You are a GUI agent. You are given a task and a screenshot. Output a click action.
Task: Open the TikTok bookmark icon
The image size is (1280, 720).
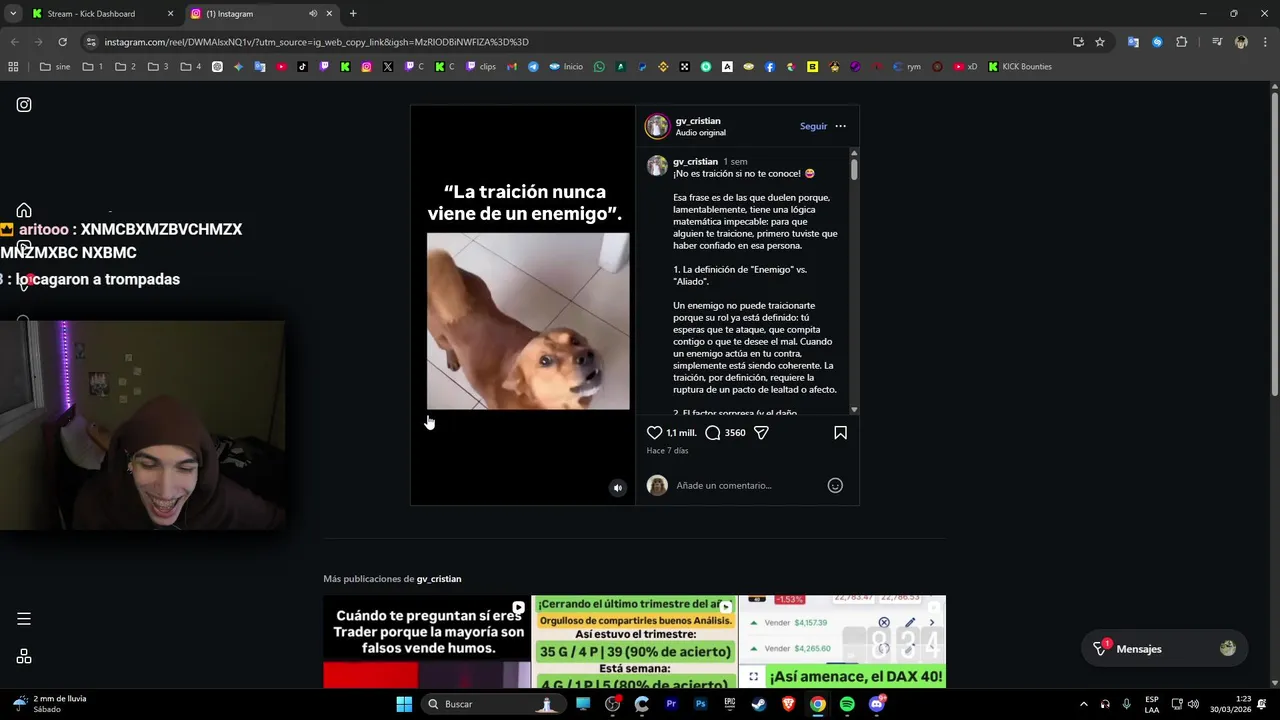(303, 67)
